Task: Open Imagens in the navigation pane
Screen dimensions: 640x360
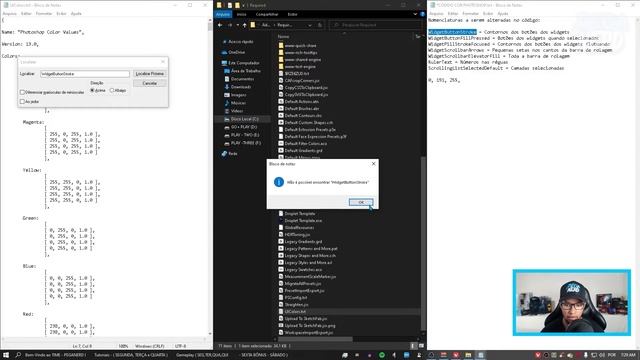Action: pyautogui.click(x=238, y=95)
